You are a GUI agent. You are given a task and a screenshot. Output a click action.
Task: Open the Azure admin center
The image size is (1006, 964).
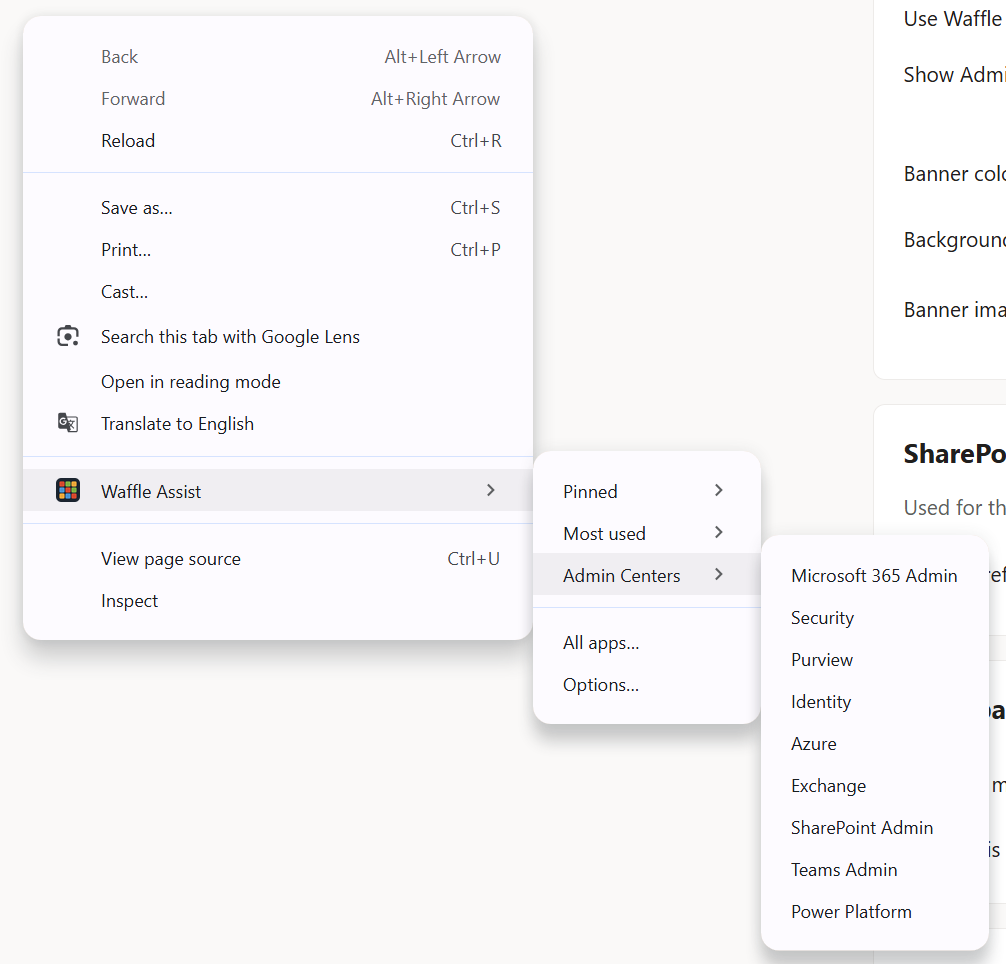(x=874, y=743)
